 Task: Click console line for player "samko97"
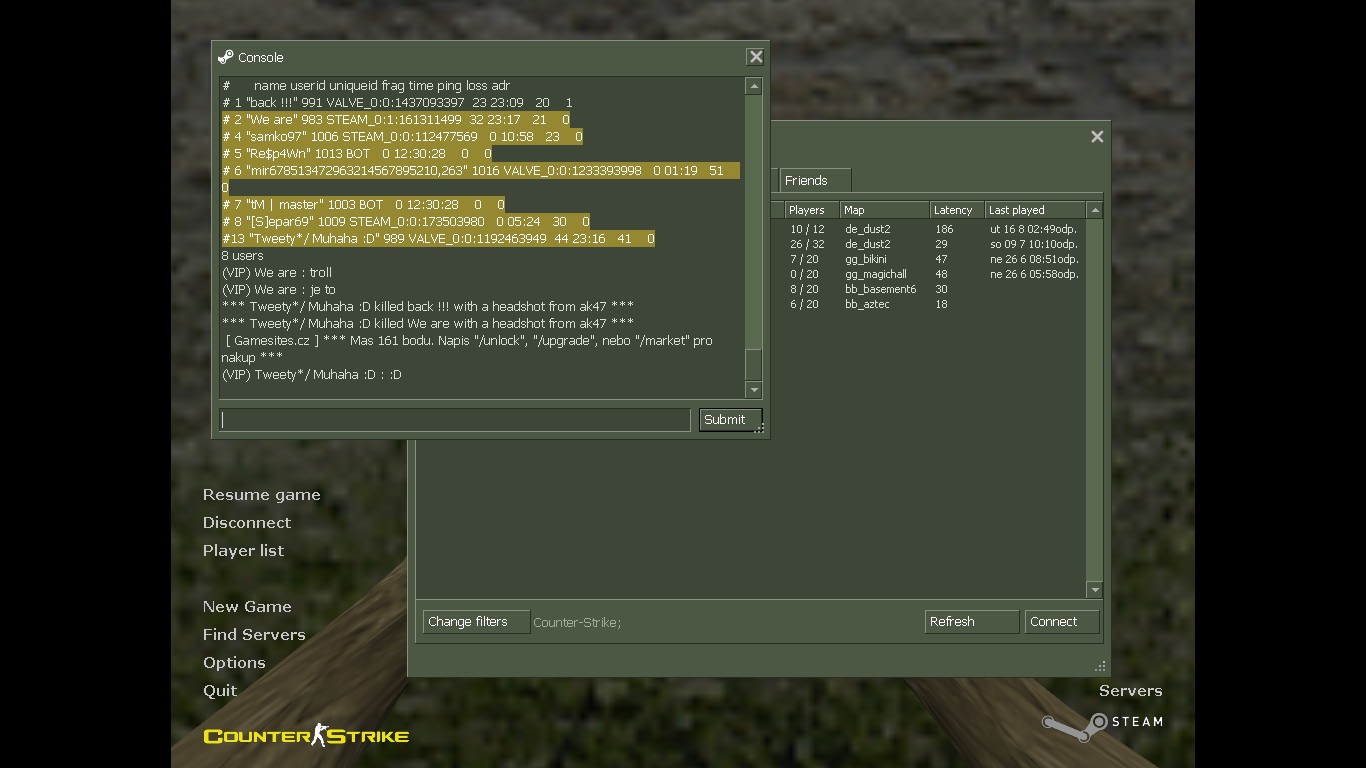(402, 137)
